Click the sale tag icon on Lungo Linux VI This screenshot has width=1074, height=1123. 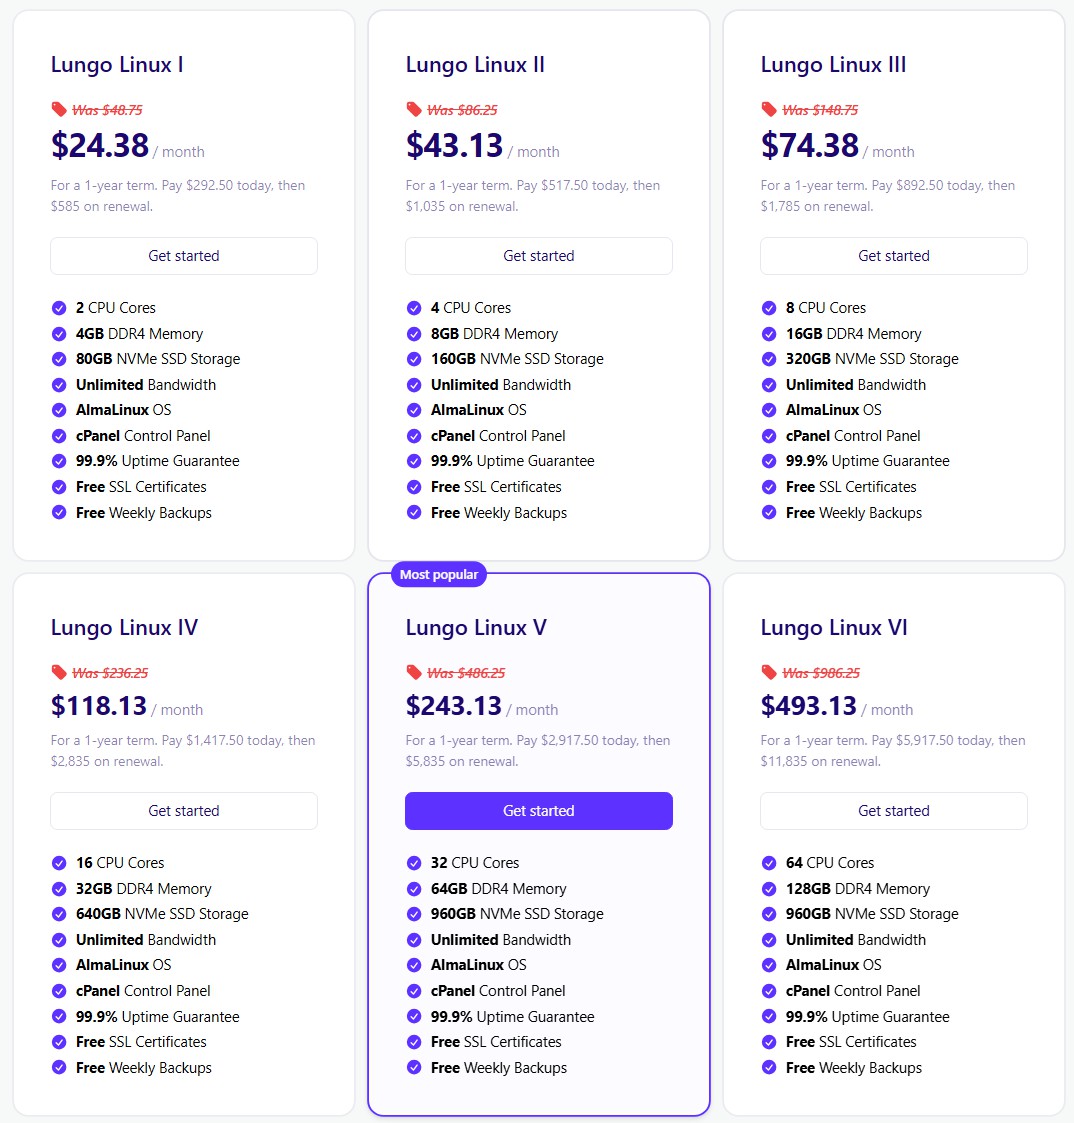click(769, 673)
